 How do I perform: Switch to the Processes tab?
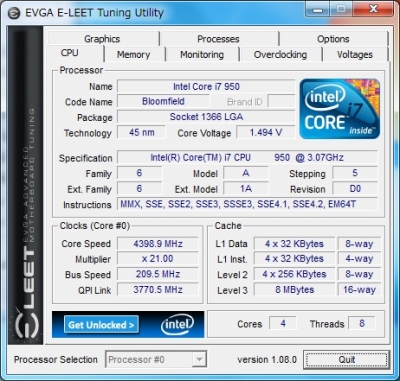[x=218, y=39]
